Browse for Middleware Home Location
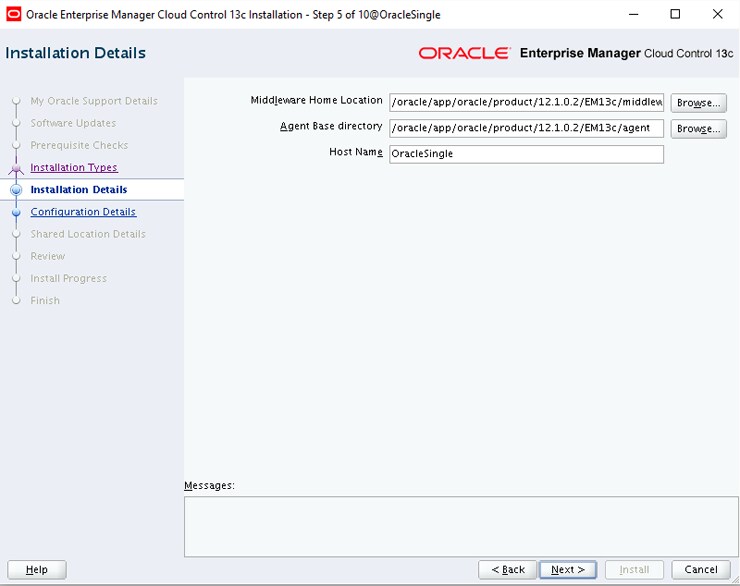The image size is (740, 586). (x=698, y=102)
